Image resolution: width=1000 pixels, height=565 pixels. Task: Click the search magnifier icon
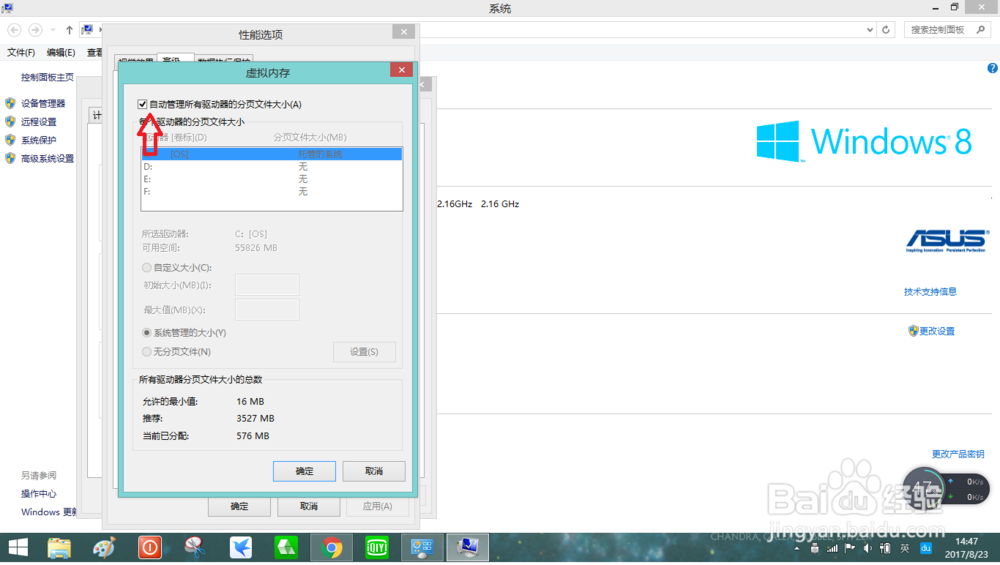pos(981,30)
